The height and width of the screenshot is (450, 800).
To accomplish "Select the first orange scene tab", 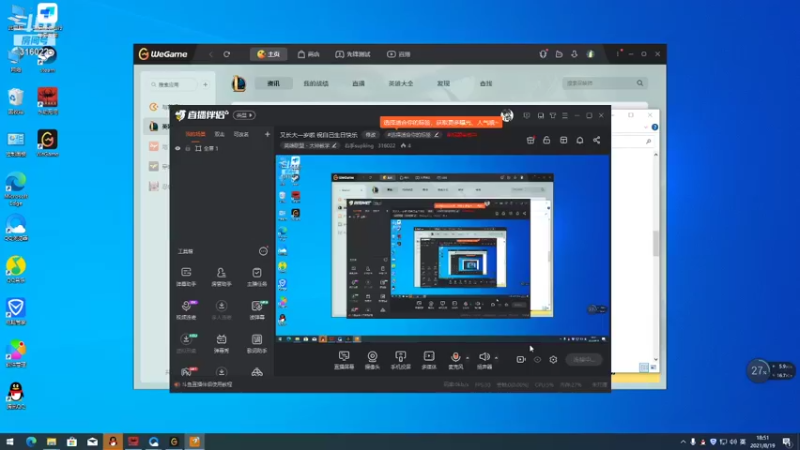I will pyautogui.click(x=195, y=134).
